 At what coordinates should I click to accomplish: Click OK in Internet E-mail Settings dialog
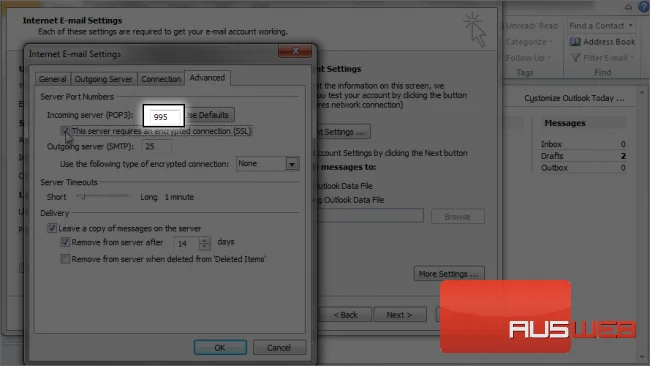(220, 347)
